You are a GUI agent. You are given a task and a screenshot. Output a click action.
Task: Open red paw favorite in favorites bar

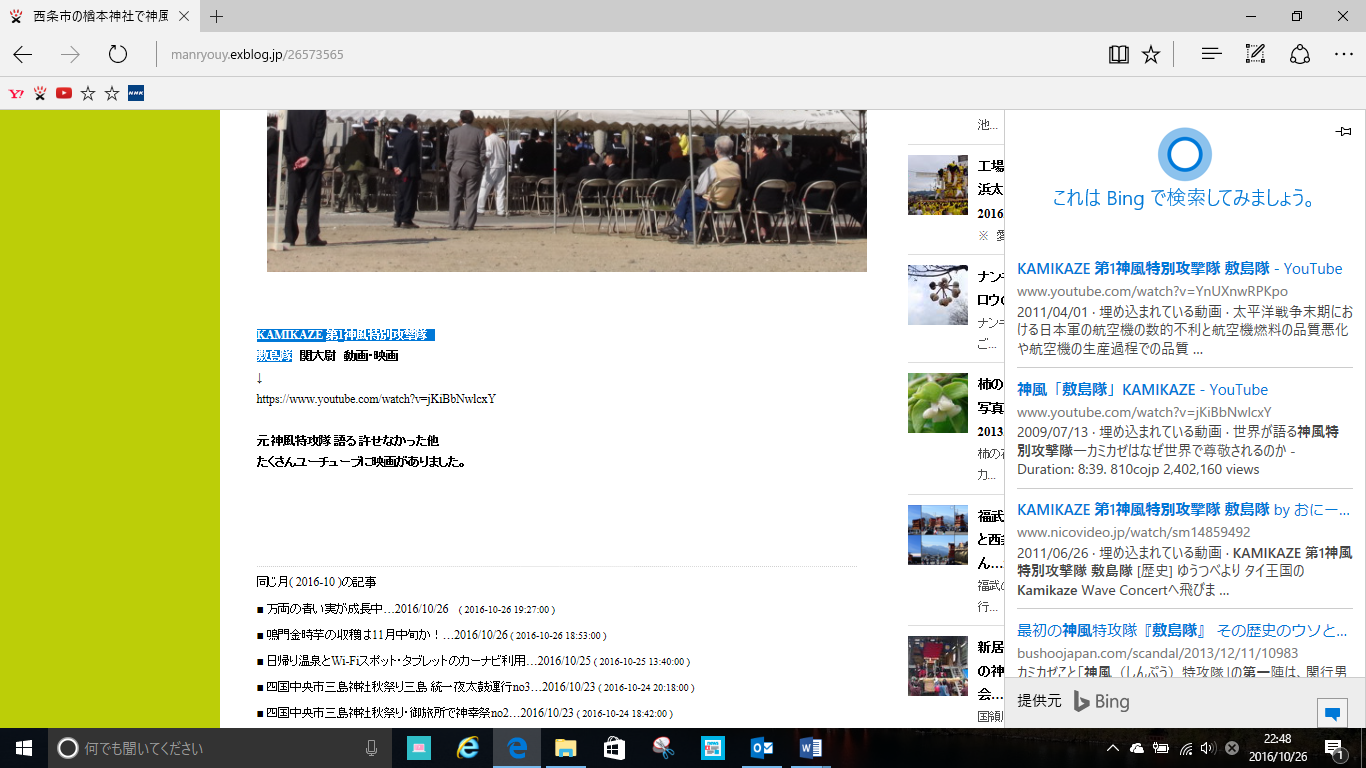40,93
